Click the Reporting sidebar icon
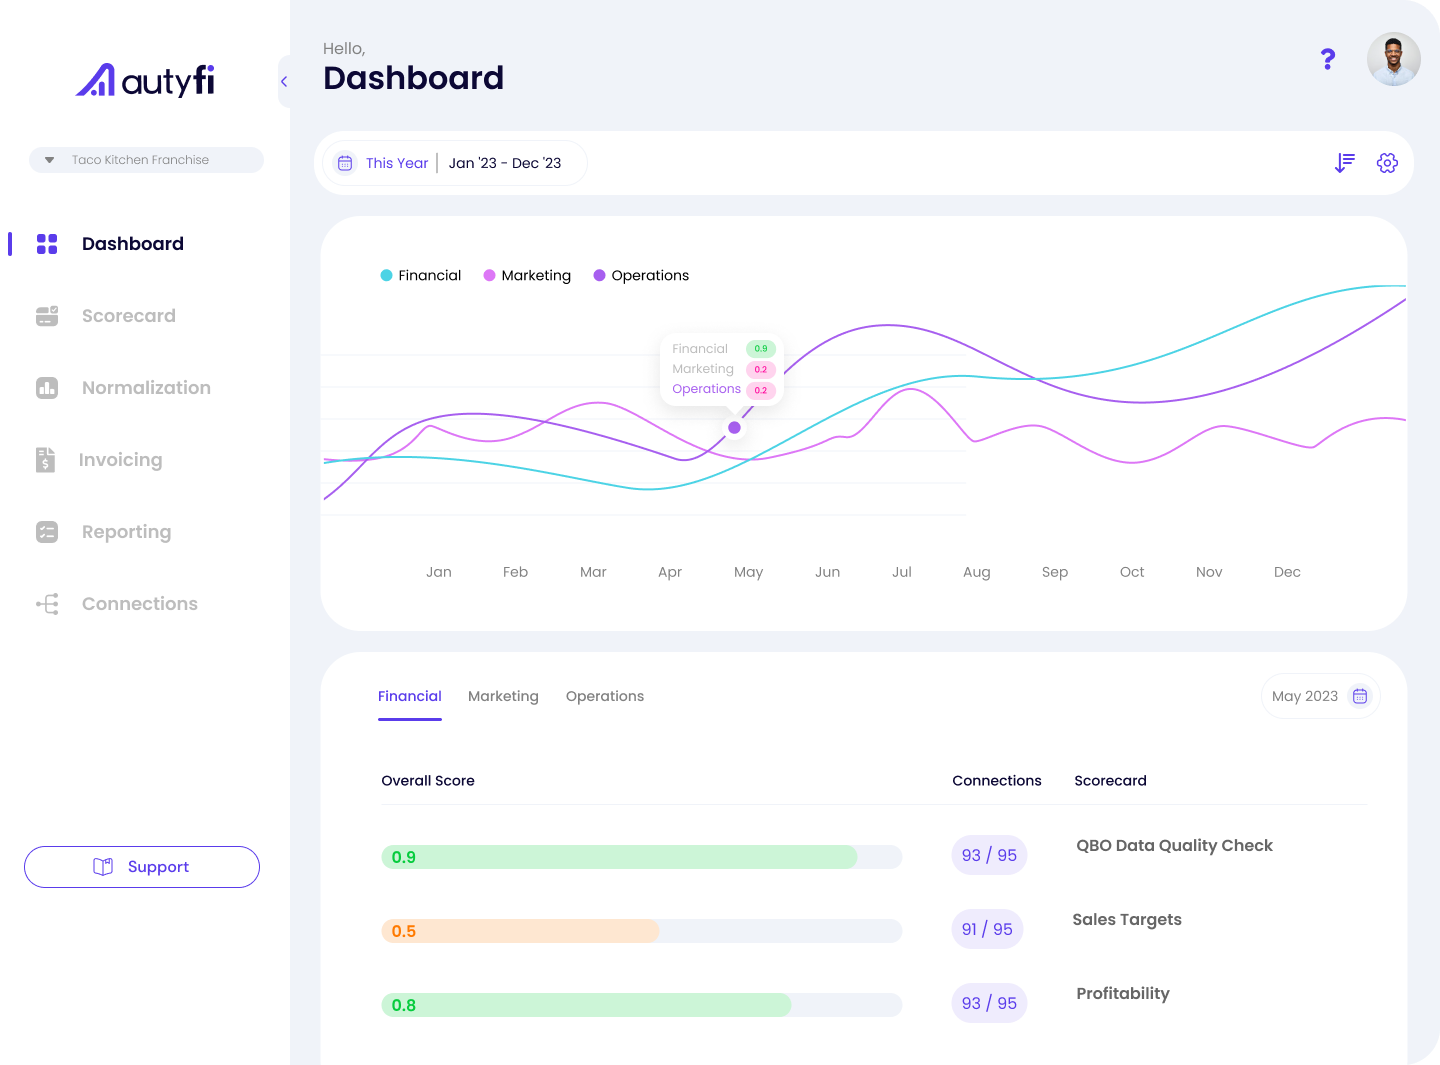1440x1065 pixels. point(47,532)
